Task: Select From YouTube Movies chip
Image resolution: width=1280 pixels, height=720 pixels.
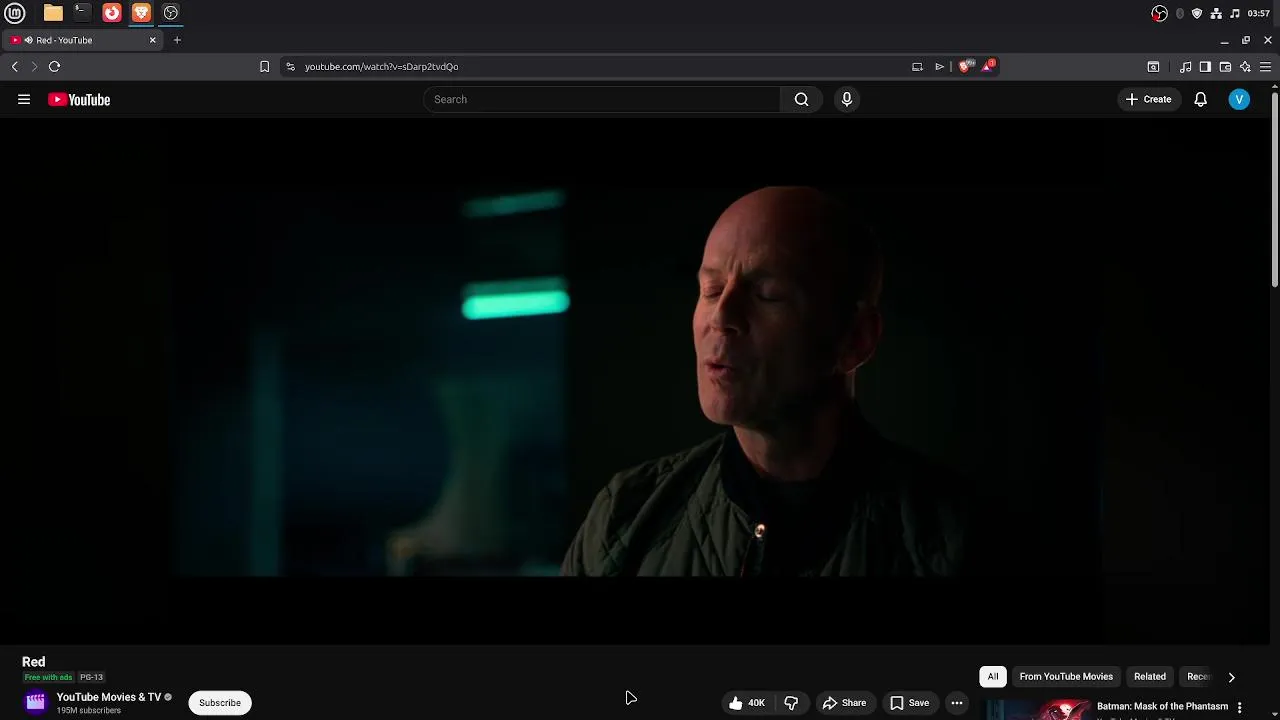Action: coord(1066,677)
